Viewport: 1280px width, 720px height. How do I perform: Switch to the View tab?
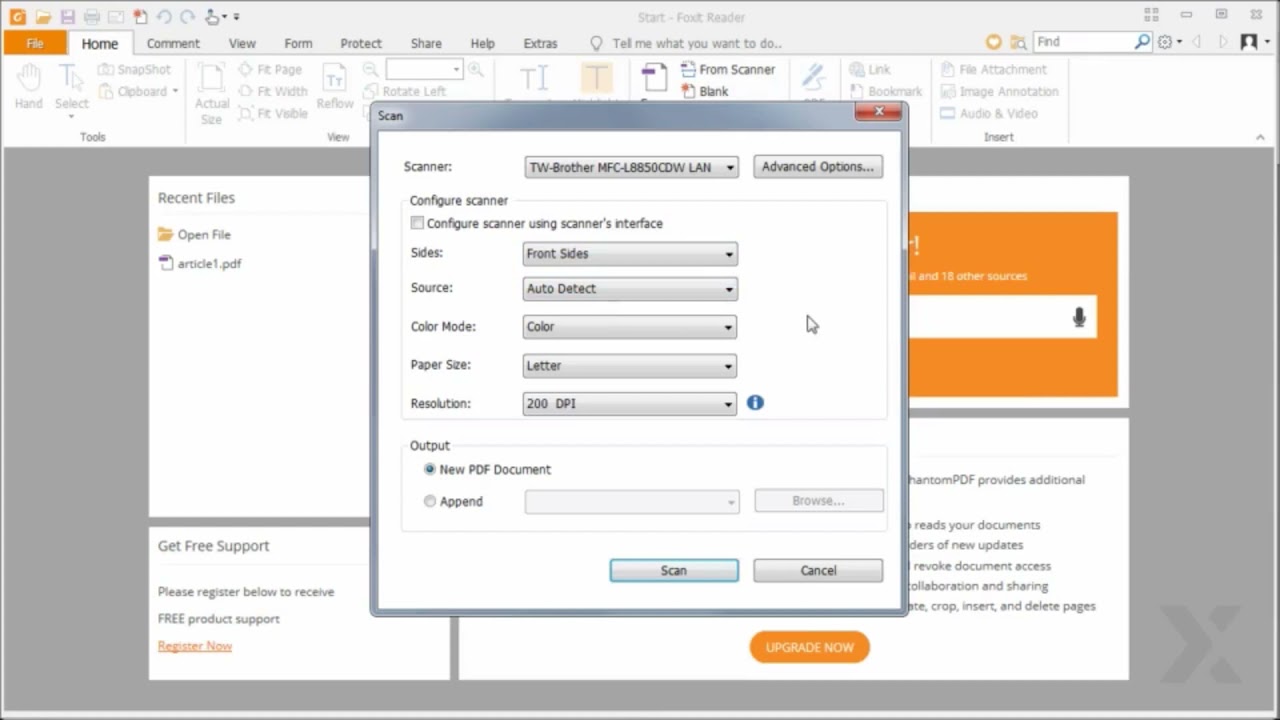[242, 43]
